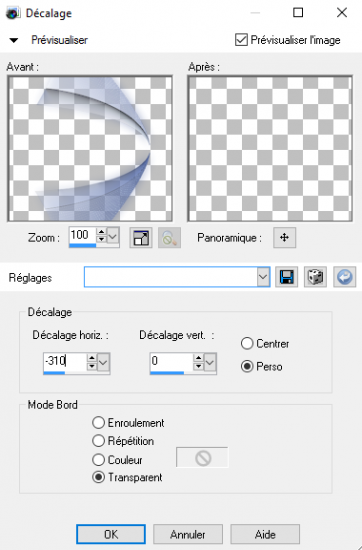
Task: Cancel with the Annuler button
Action: (x=188, y=534)
